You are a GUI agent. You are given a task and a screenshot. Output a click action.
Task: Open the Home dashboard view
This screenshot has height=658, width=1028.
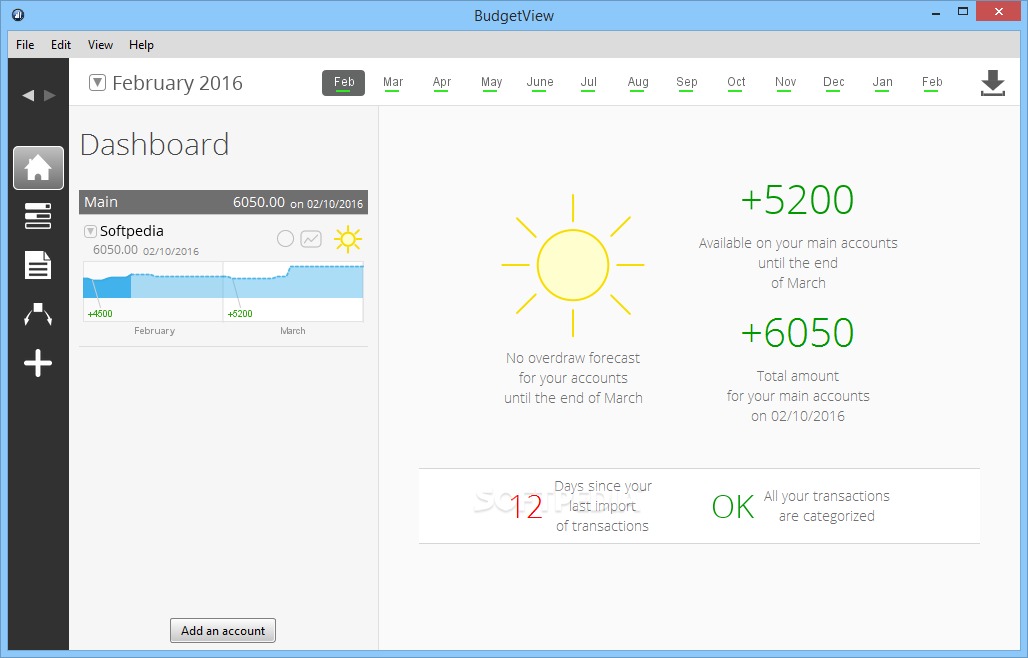[x=38, y=168]
